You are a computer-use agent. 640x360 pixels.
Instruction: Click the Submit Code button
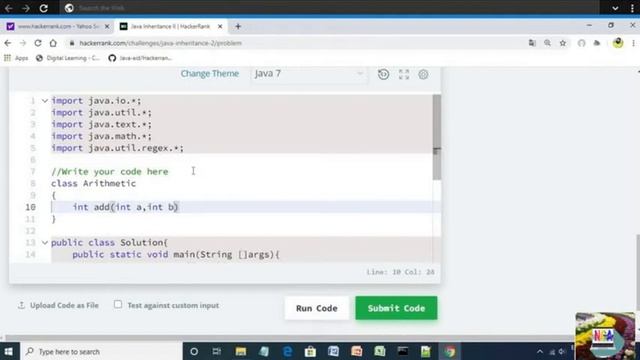pos(396,308)
